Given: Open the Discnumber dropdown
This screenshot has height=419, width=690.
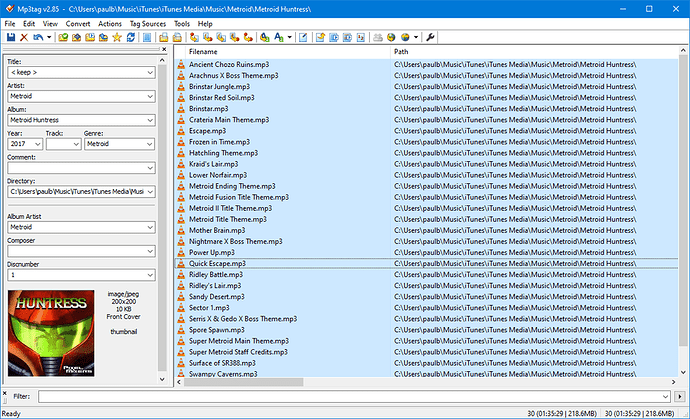Looking at the screenshot, I should pyautogui.click(x=150, y=274).
